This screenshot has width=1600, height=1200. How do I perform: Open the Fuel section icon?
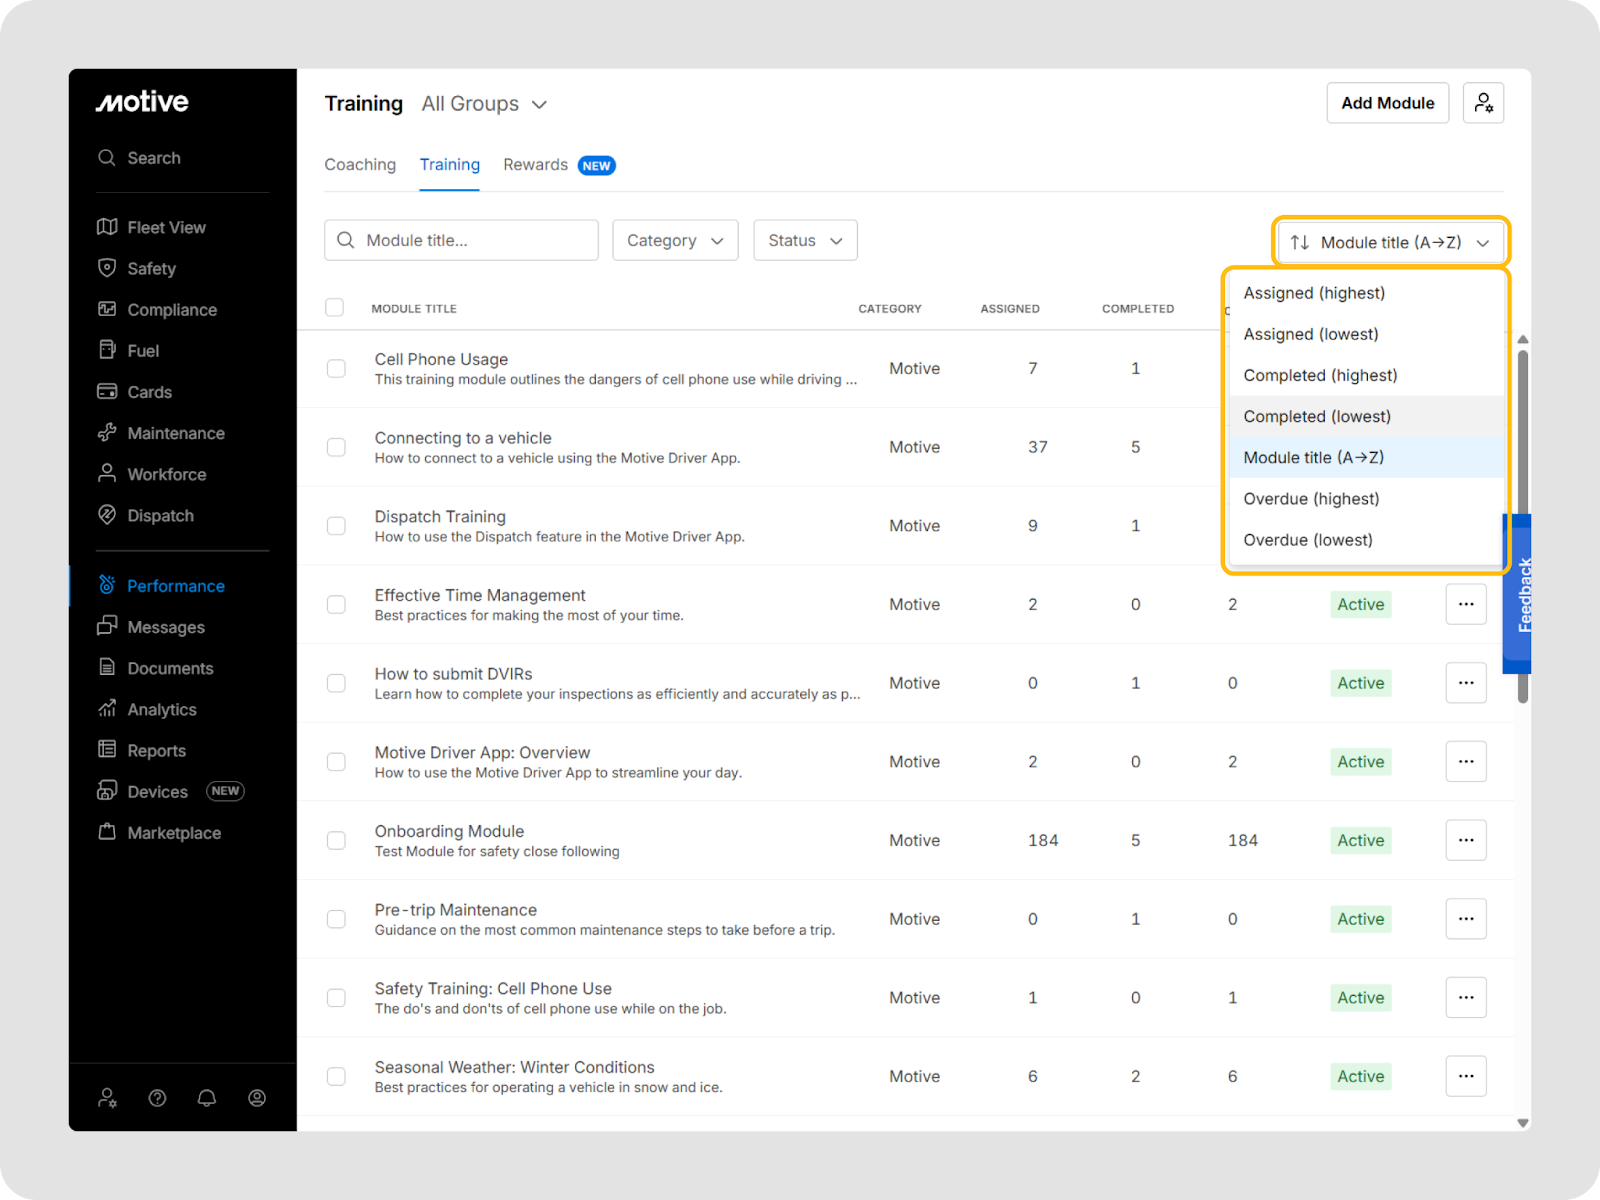107,350
